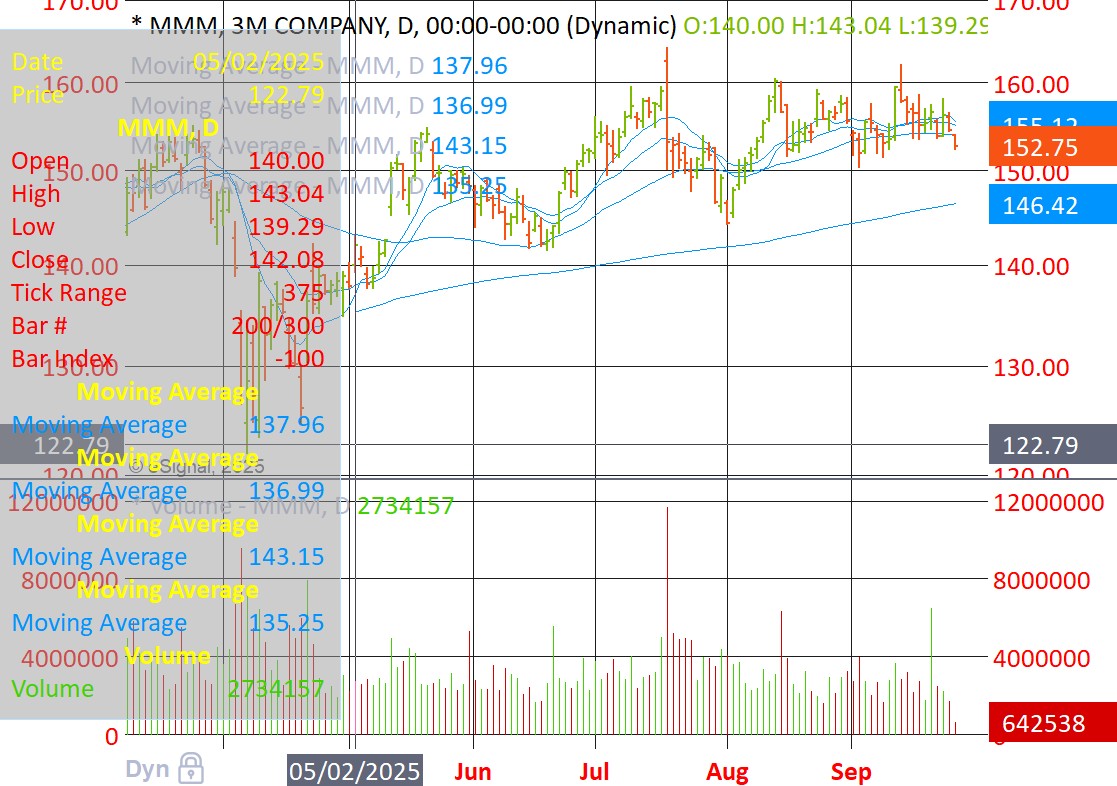Click the 05/02/2025 date marker on time axis
This screenshot has height=786, width=1117.
(354, 772)
